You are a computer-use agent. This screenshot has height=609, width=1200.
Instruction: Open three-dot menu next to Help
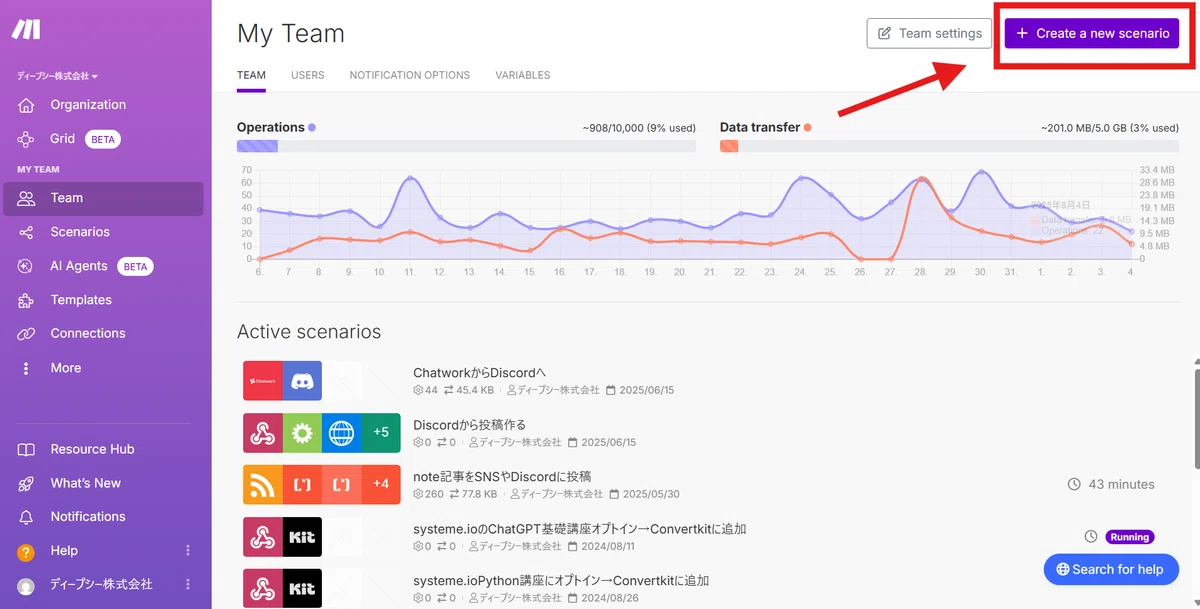pyautogui.click(x=188, y=551)
